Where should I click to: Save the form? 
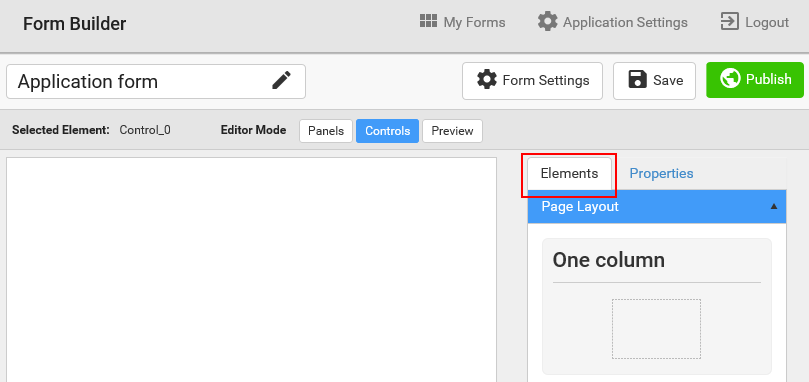coord(654,81)
